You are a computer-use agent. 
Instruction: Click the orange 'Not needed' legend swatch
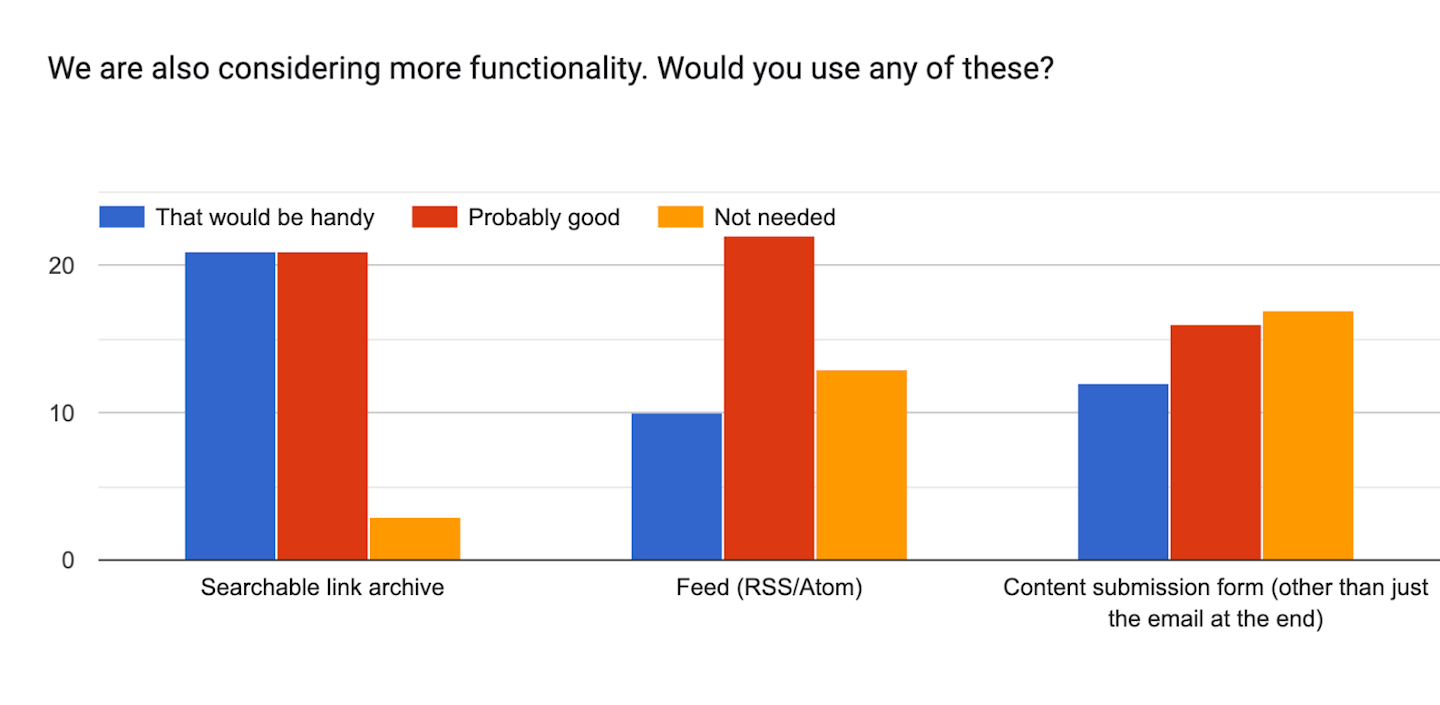[x=680, y=217]
